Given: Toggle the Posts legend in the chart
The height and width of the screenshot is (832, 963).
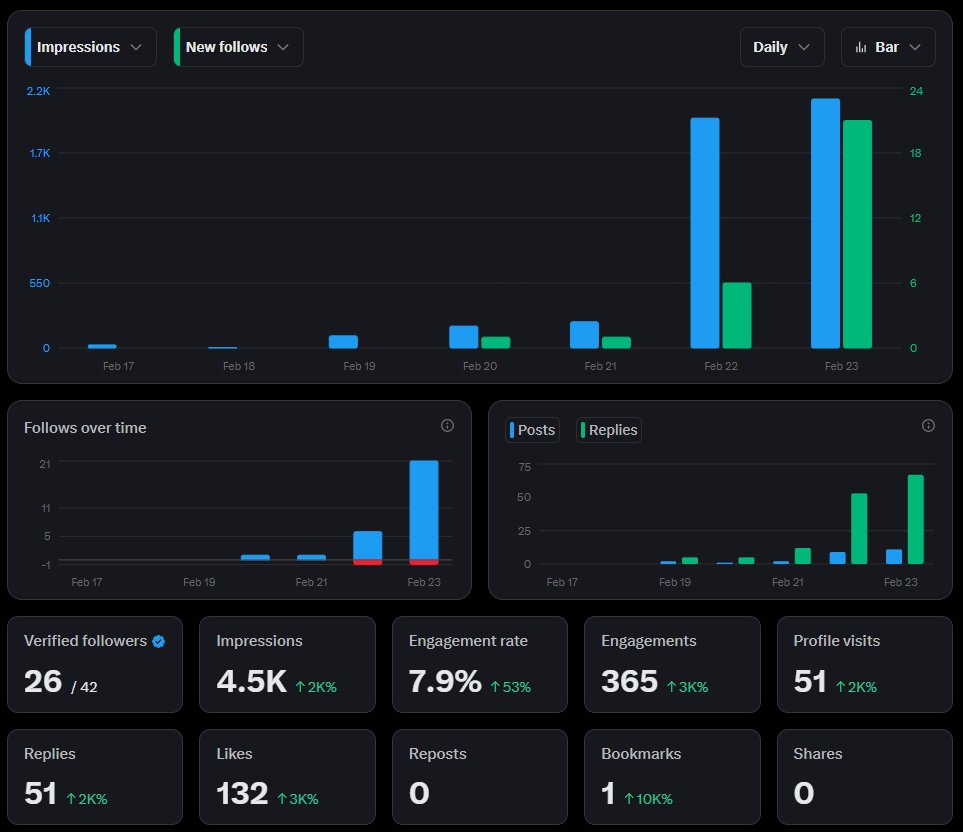Looking at the screenshot, I should (x=532, y=430).
